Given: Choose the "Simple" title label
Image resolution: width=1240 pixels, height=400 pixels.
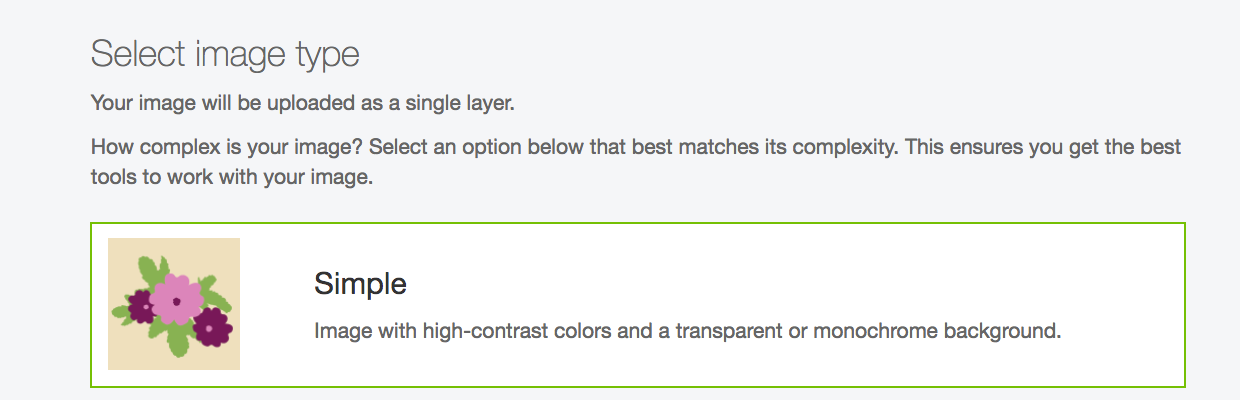Looking at the screenshot, I should click(360, 284).
